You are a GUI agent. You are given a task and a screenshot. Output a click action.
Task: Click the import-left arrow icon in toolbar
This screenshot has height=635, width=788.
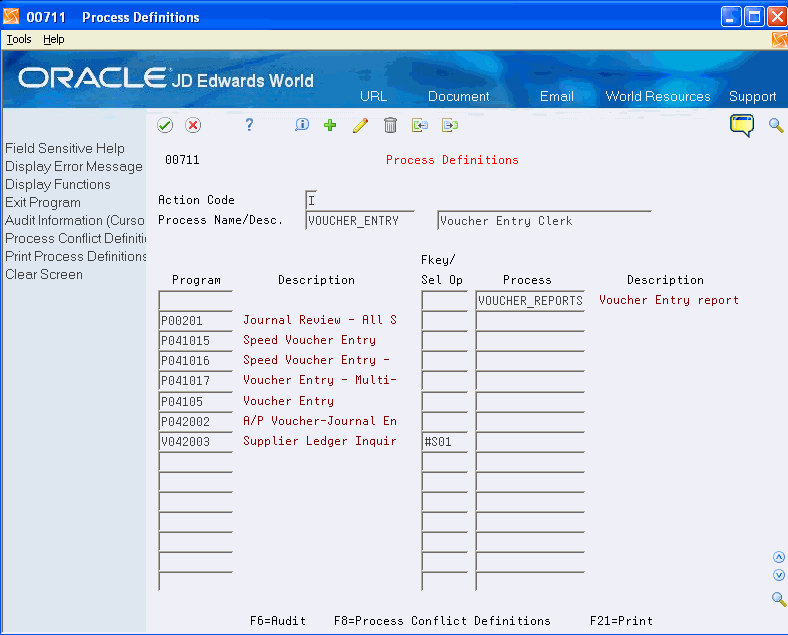420,125
